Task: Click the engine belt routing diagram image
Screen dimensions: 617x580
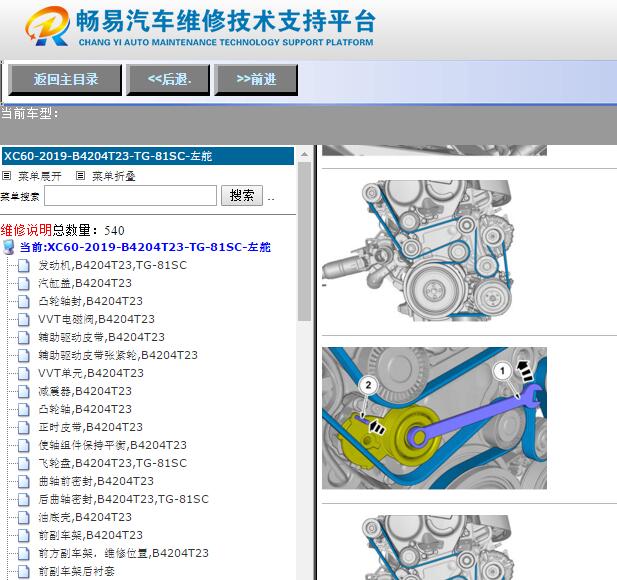Action: tap(418, 250)
